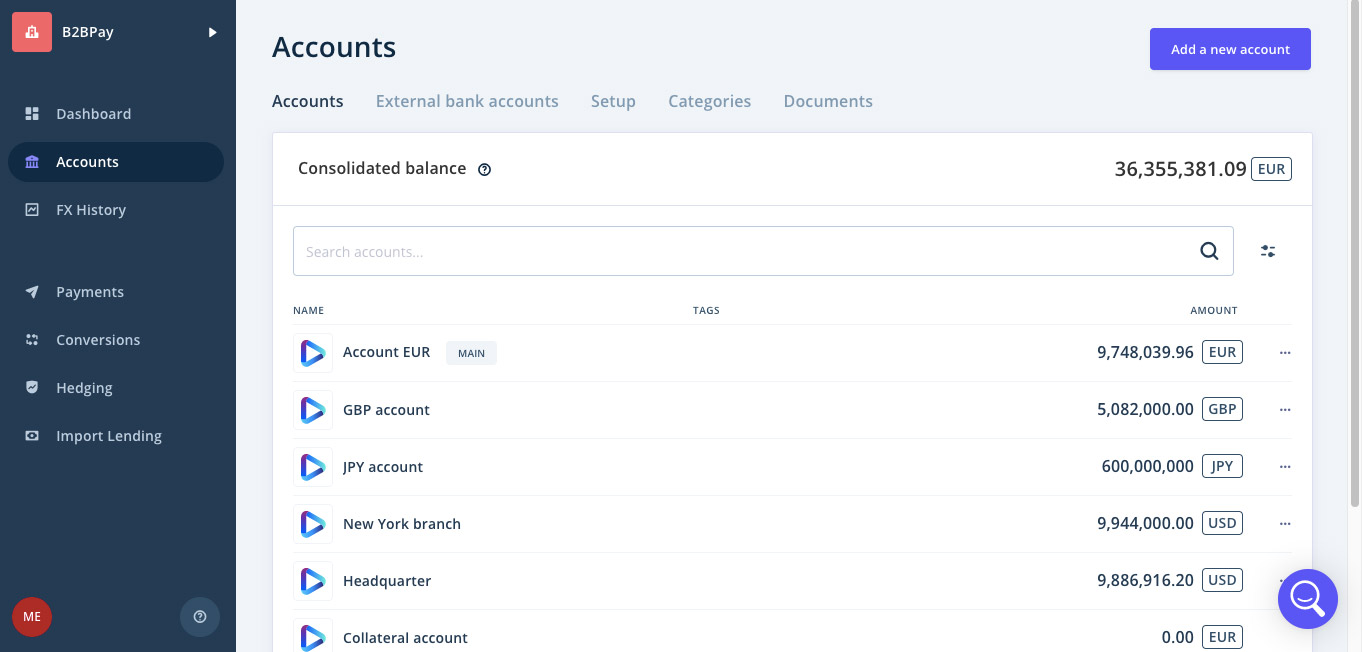Focus the Search accounts input field
Screen dimensions: 1362x652
(x=740, y=251)
